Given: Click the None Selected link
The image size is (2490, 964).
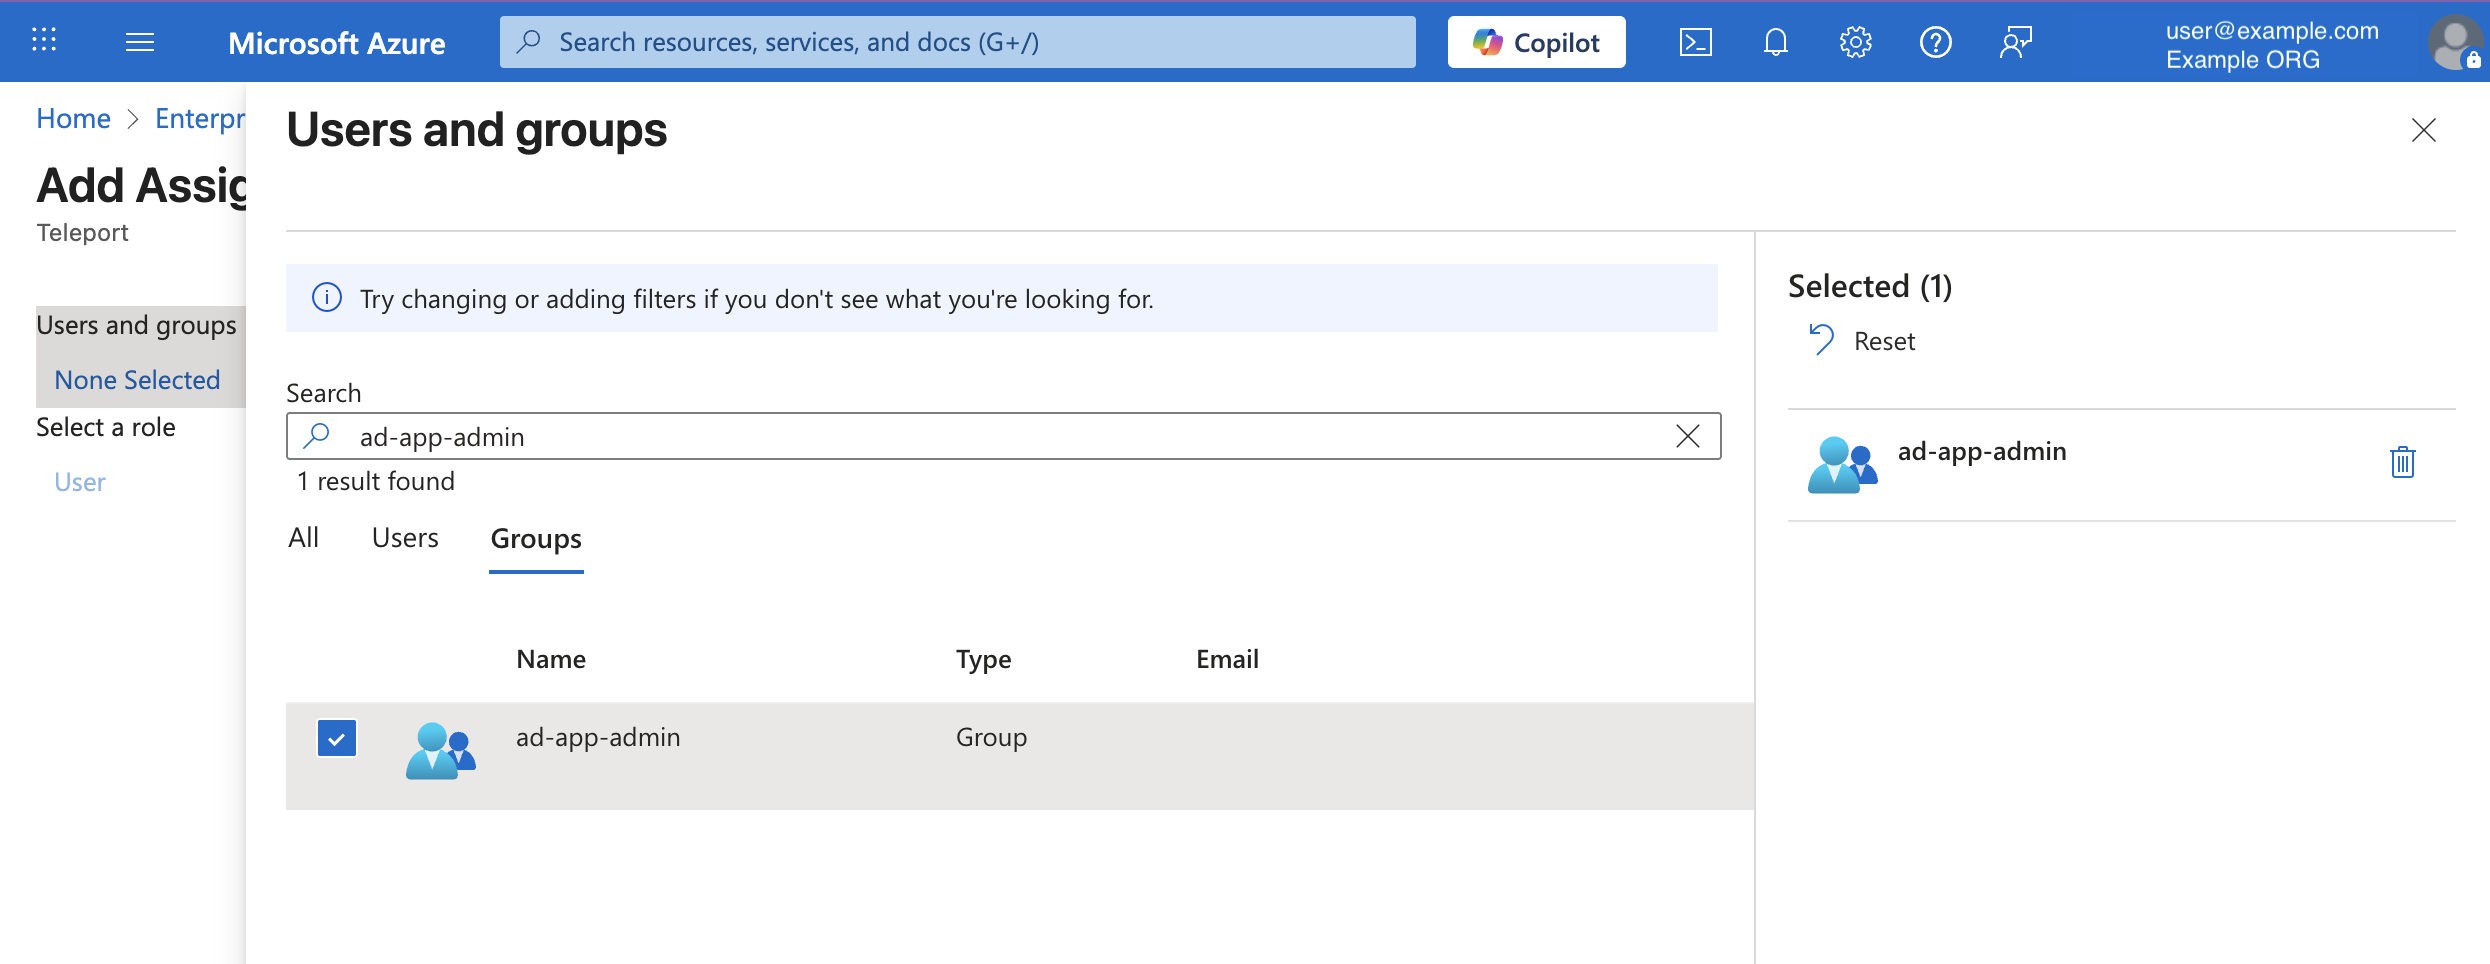Looking at the screenshot, I should pos(137,380).
